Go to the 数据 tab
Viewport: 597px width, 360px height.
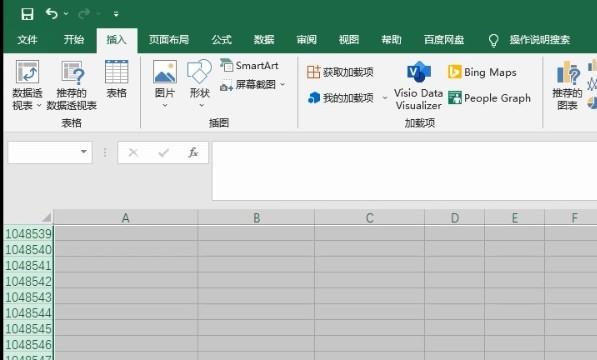click(x=264, y=40)
